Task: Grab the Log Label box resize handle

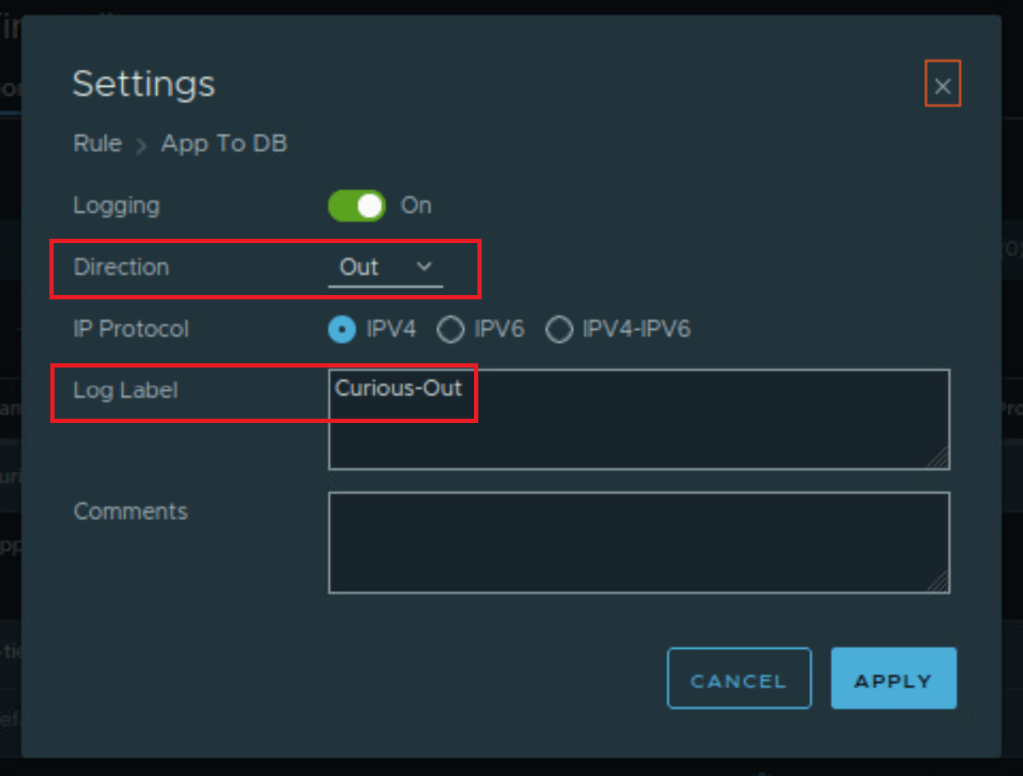Action: [x=938, y=458]
